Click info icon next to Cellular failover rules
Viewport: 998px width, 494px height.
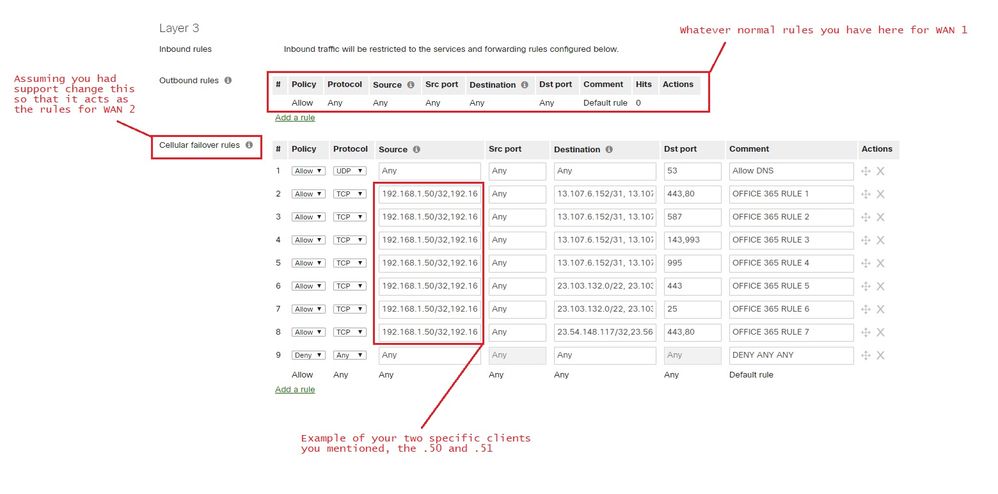(248, 145)
